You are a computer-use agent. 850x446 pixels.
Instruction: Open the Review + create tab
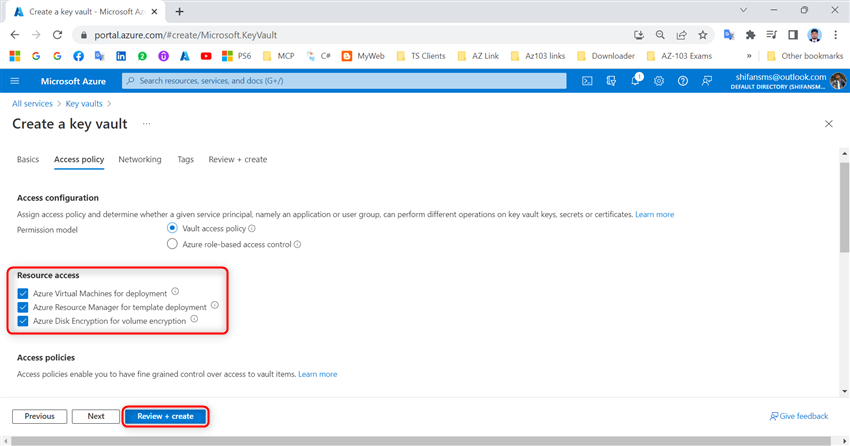coord(237,159)
